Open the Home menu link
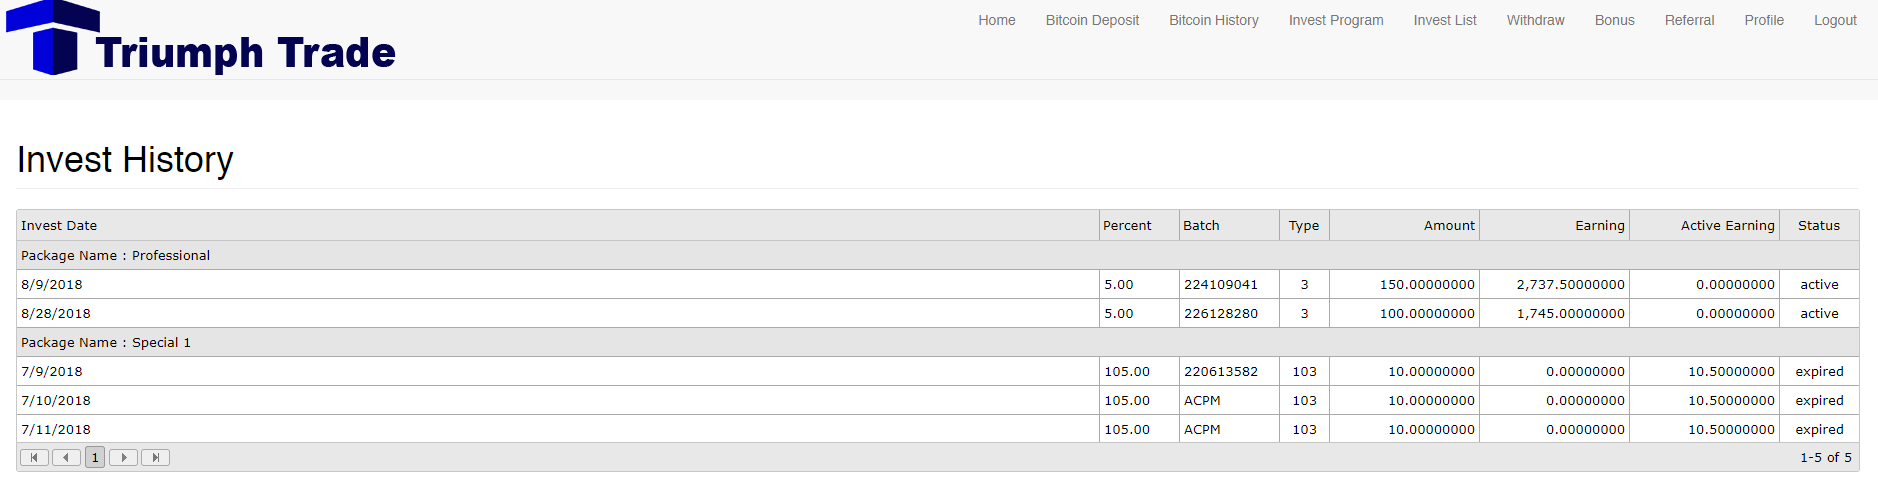 tap(996, 20)
